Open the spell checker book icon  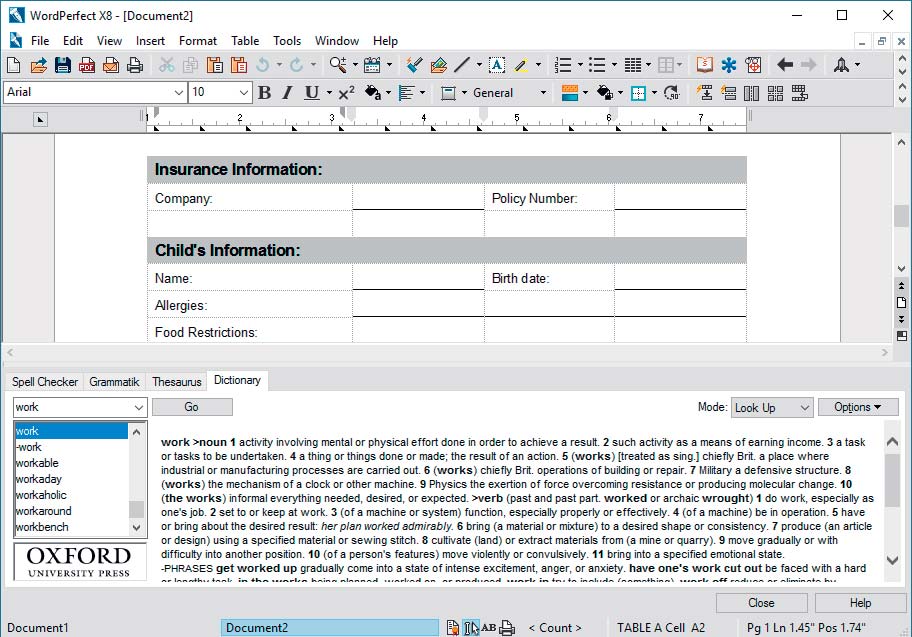tap(704, 65)
